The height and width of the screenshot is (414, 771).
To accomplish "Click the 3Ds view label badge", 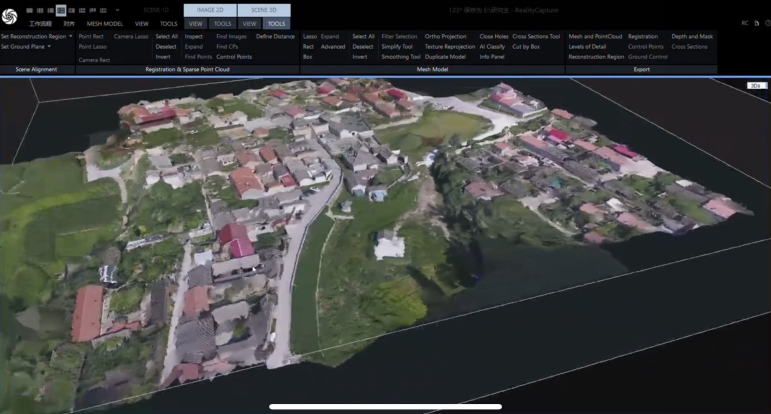I will point(757,86).
